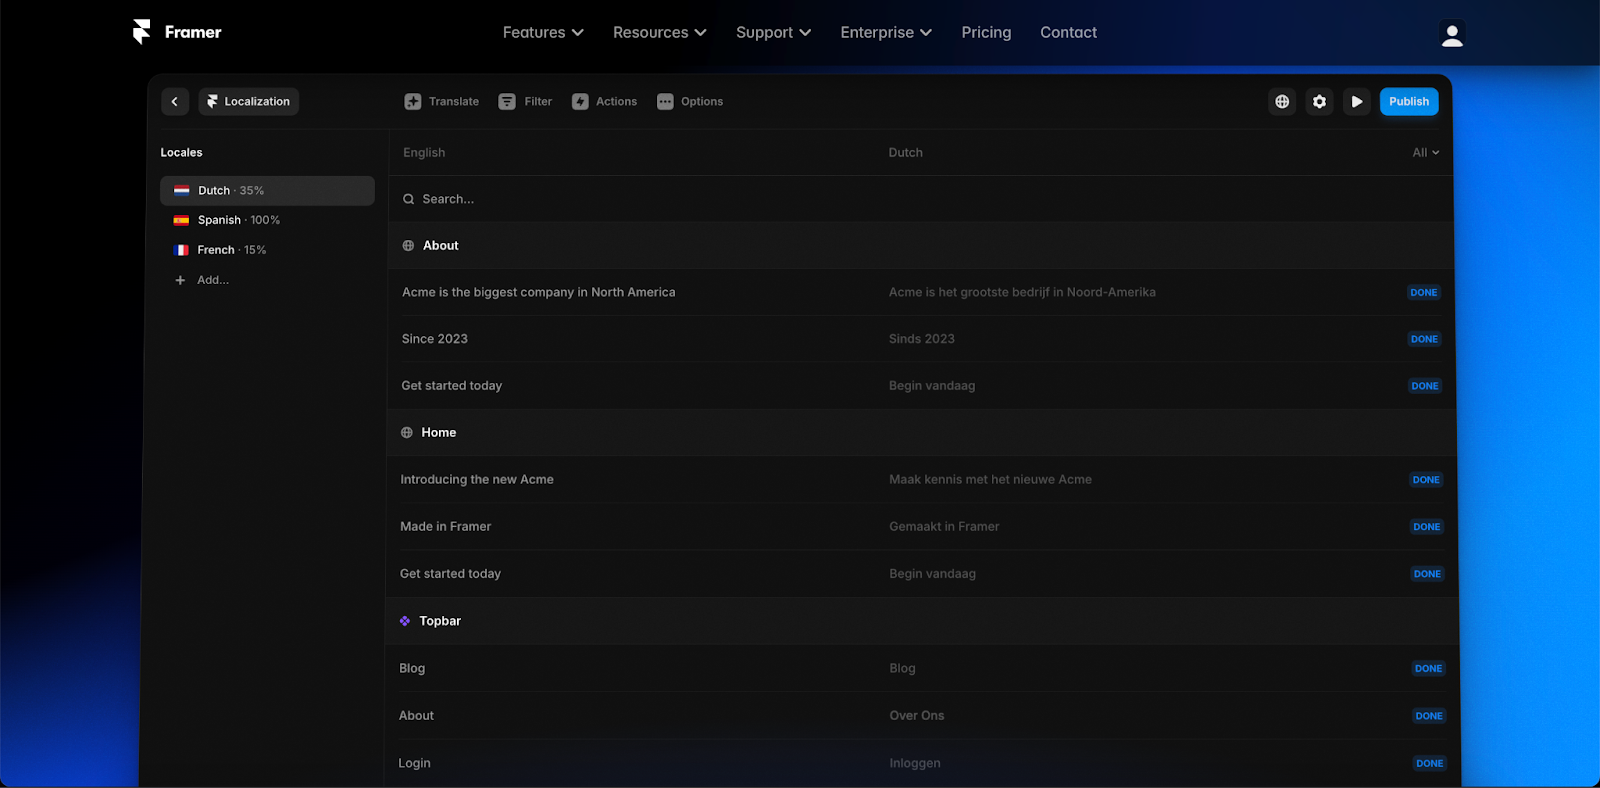This screenshot has width=1600, height=788.
Task: Click the globe language icon
Action: tap(1282, 101)
